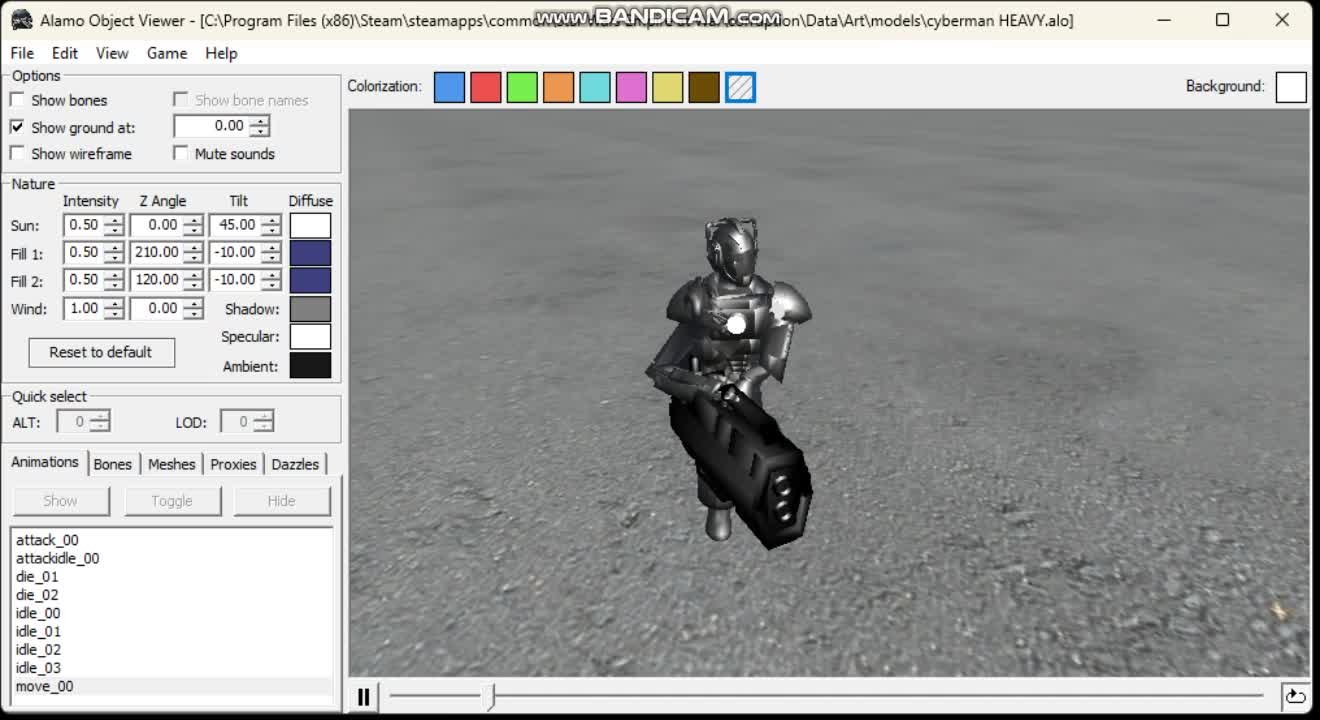Pick the pink colorization option

[631, 87]
